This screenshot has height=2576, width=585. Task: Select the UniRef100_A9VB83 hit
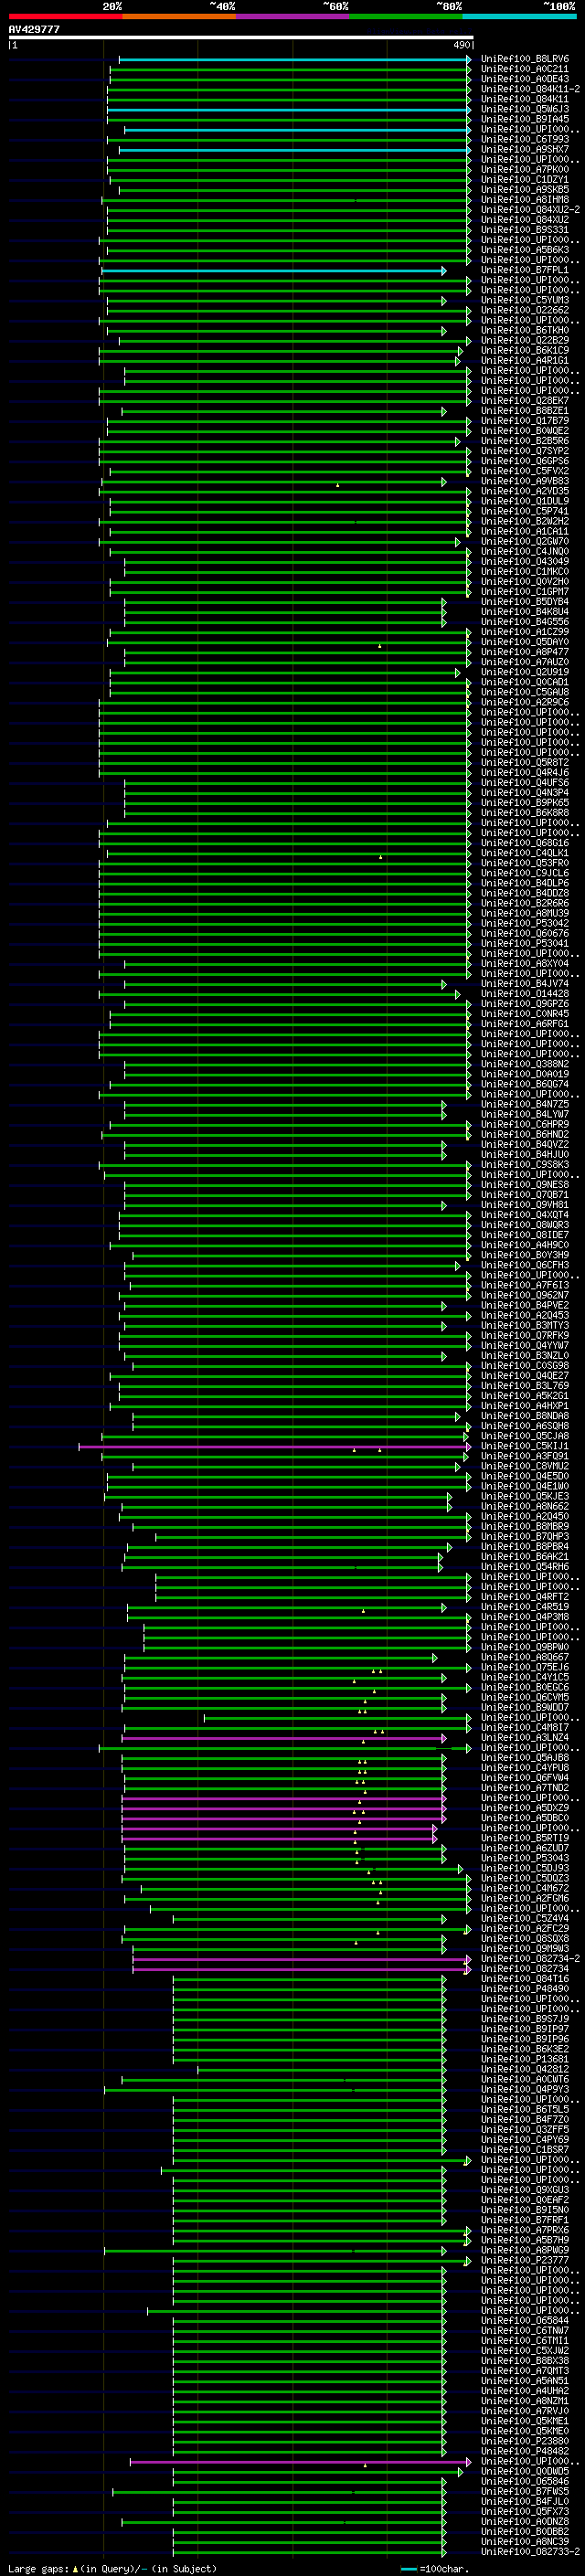pyautogui.click(x=524, y=481)
